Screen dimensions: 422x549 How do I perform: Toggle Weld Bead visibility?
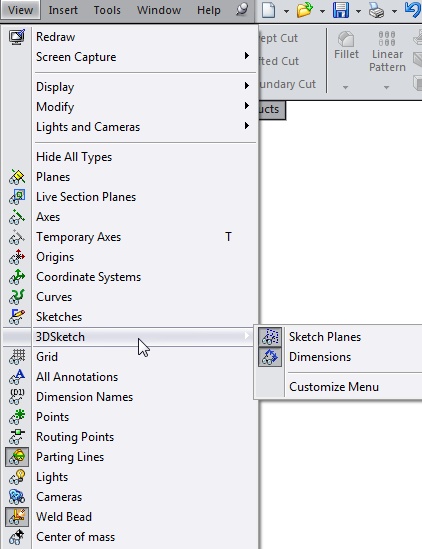click(17, 517)
